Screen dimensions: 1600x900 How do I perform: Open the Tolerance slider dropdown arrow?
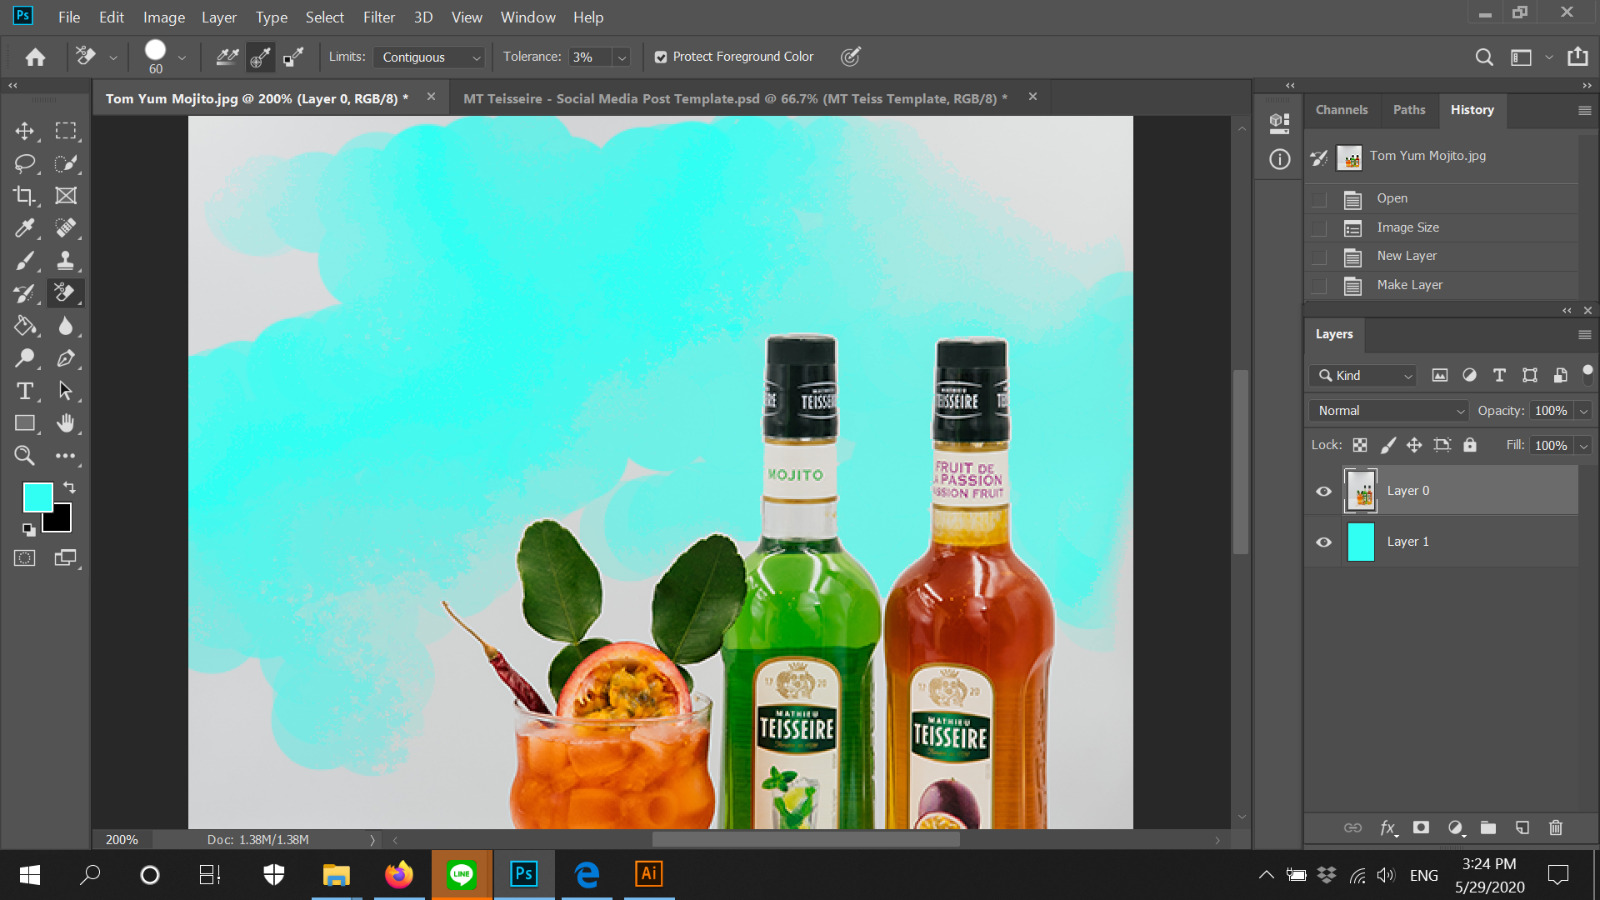(x=622, y=57)
